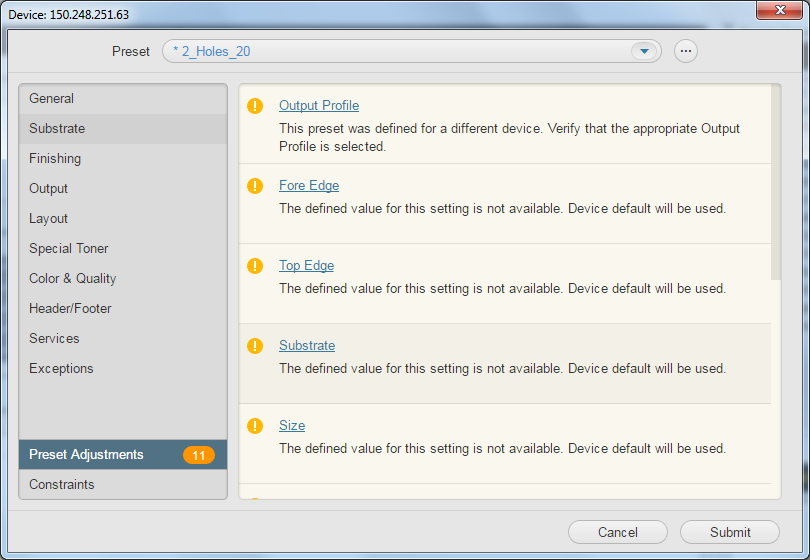Open the General settings tab
Image resolution: width=810 pixels, height=560 pixels.
coord(52,99)
